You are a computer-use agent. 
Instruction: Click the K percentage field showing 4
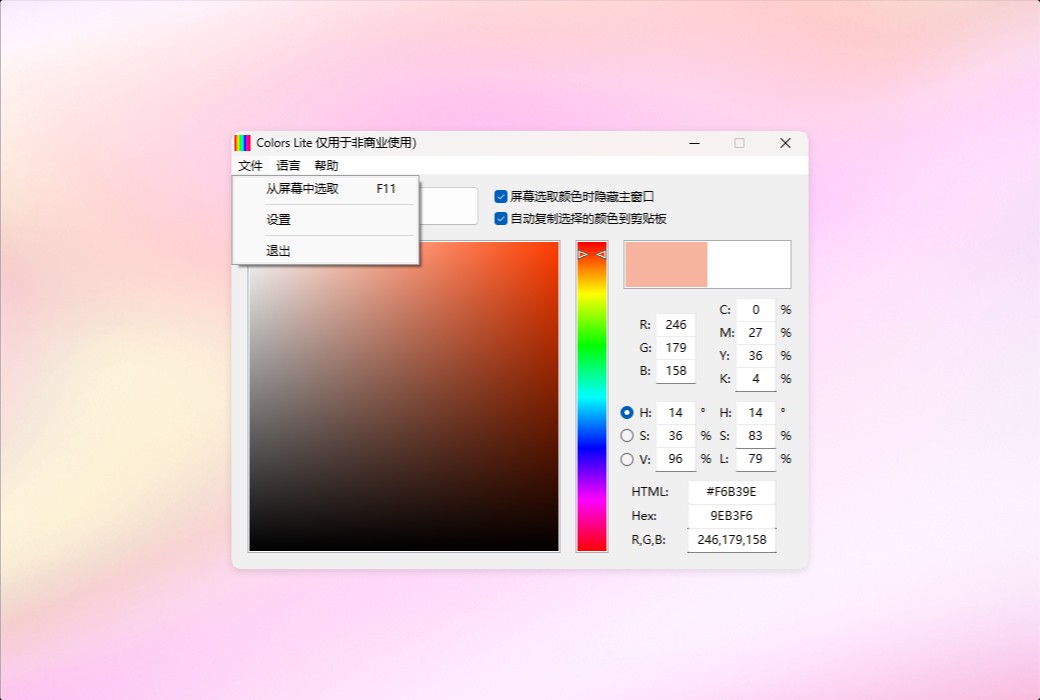[755, 379]
